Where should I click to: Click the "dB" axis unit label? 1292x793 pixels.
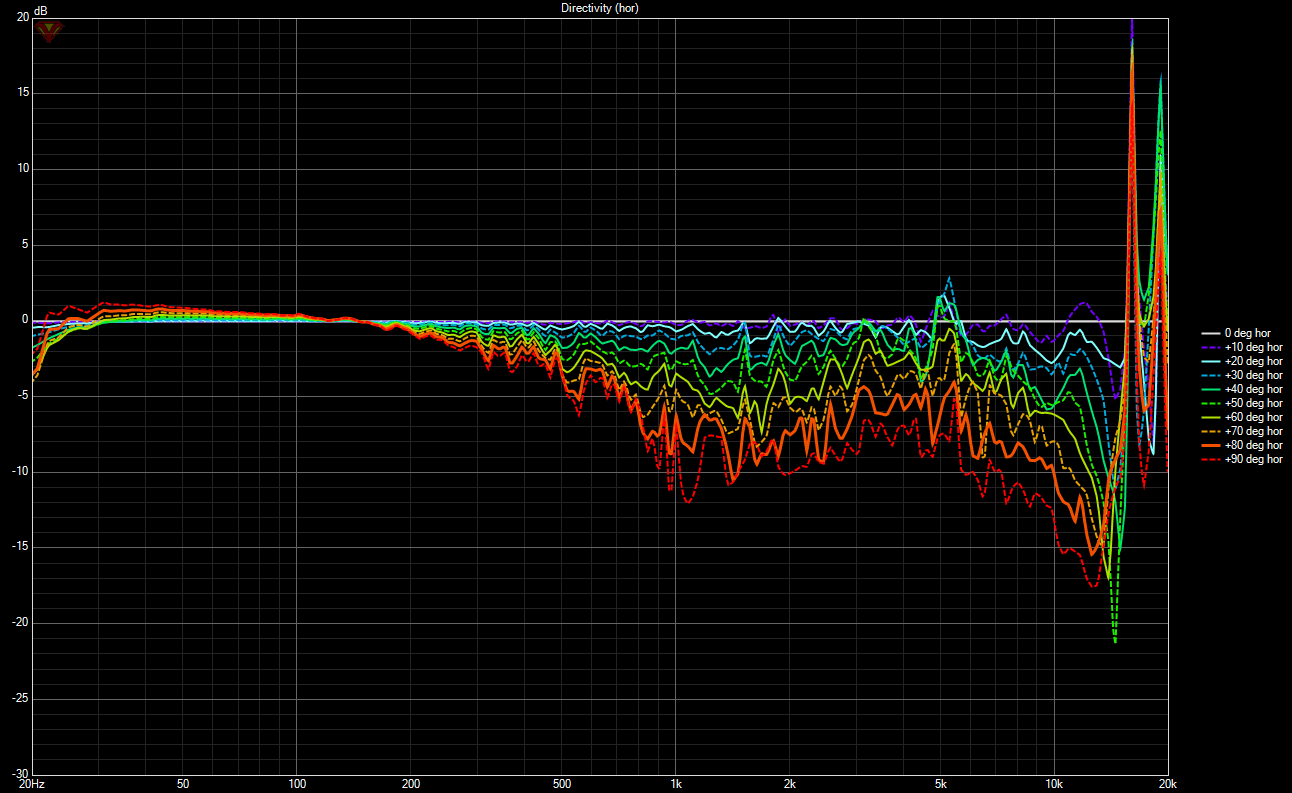(x=41, y=10)
